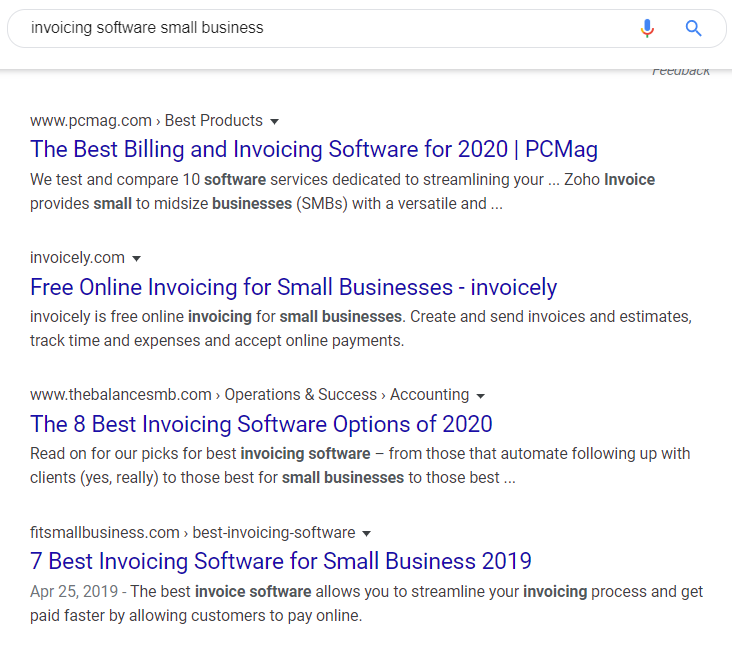Image resolution: width=732 pixels, height=650 pixels.
Task: Click the snippet starting "Read on for our picks"
Action: click(x=360, y=465)
